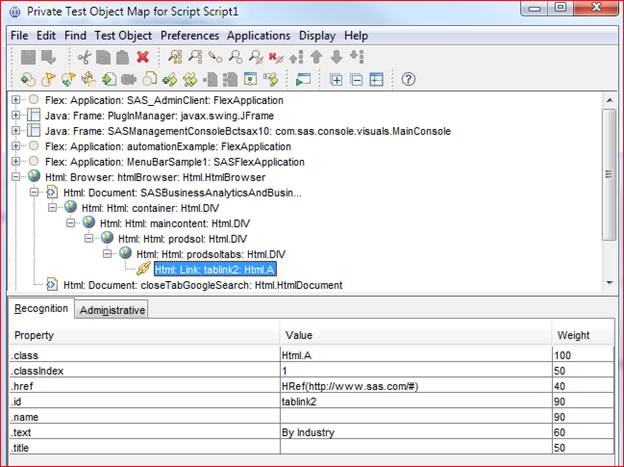Open the Test Object menu
Image resolution: width=624 pixels, height=467 pixels.
click(123, 35)
